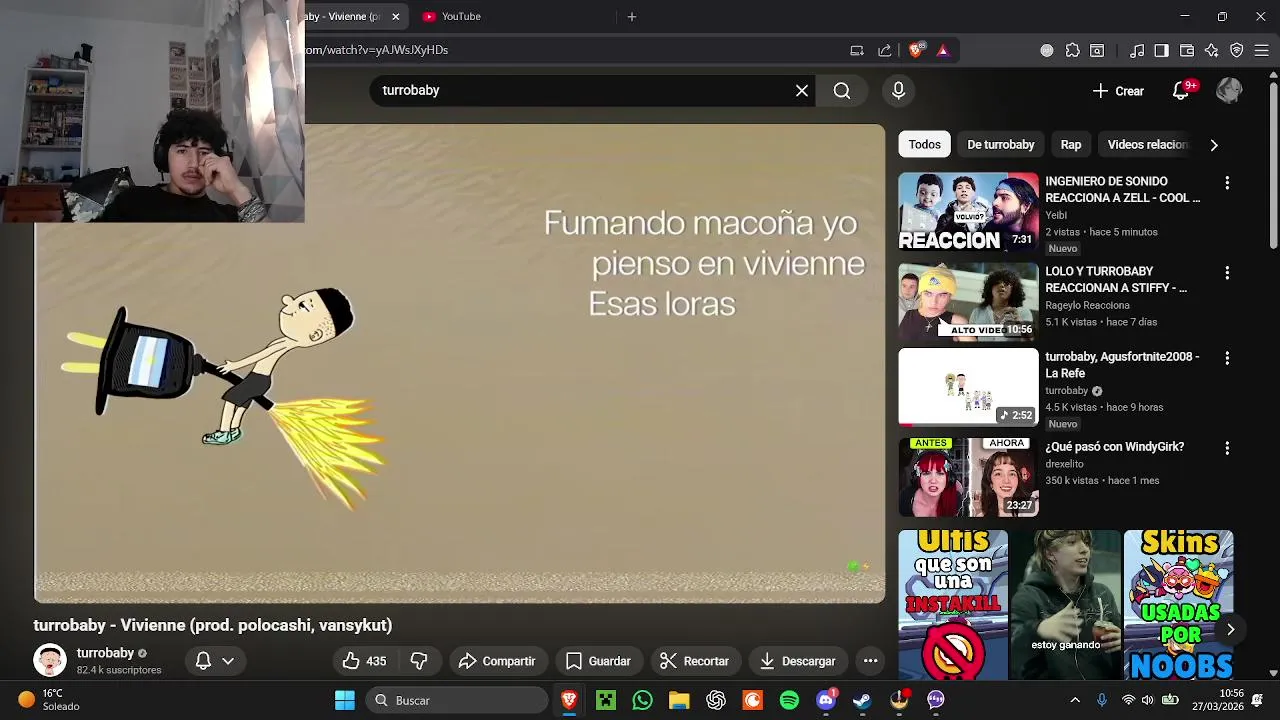The height and width of the screenshot is (720, 1280).
Task: Select the Videos relacionados chip
Action: click(x=1147, y=145)
